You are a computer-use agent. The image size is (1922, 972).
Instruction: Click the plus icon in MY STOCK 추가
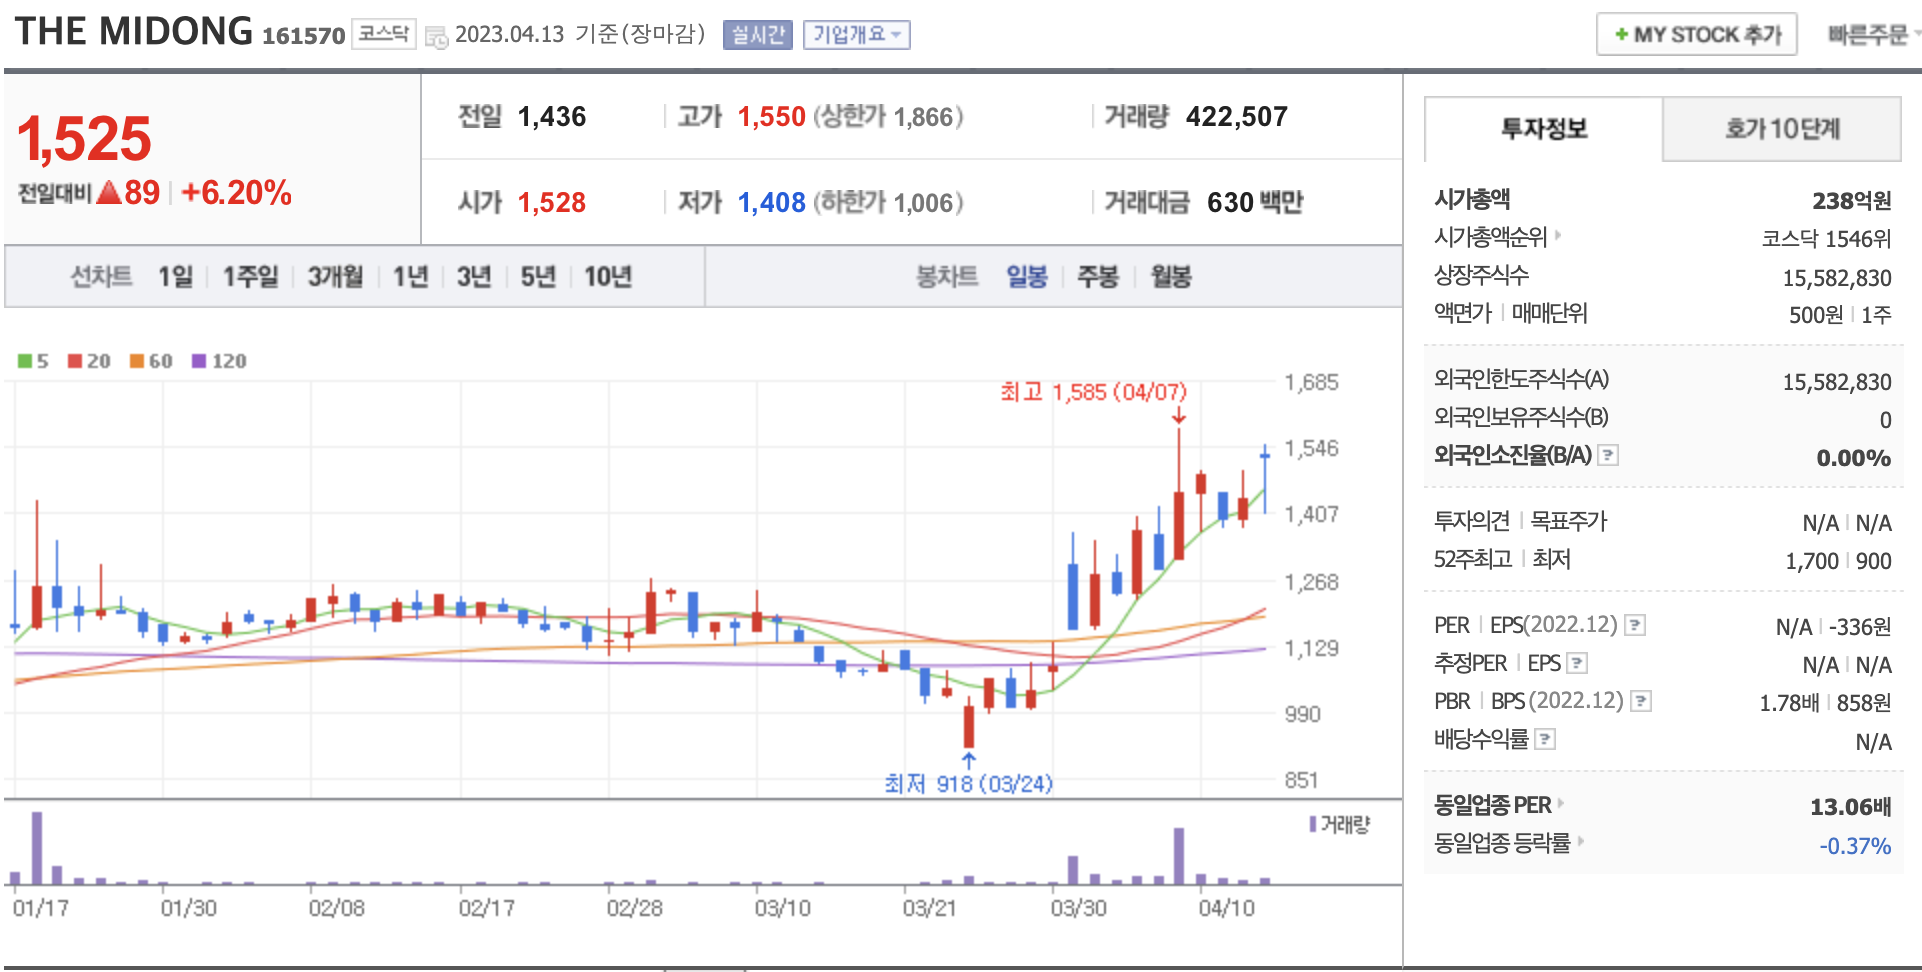click(x=1621, y=35)
